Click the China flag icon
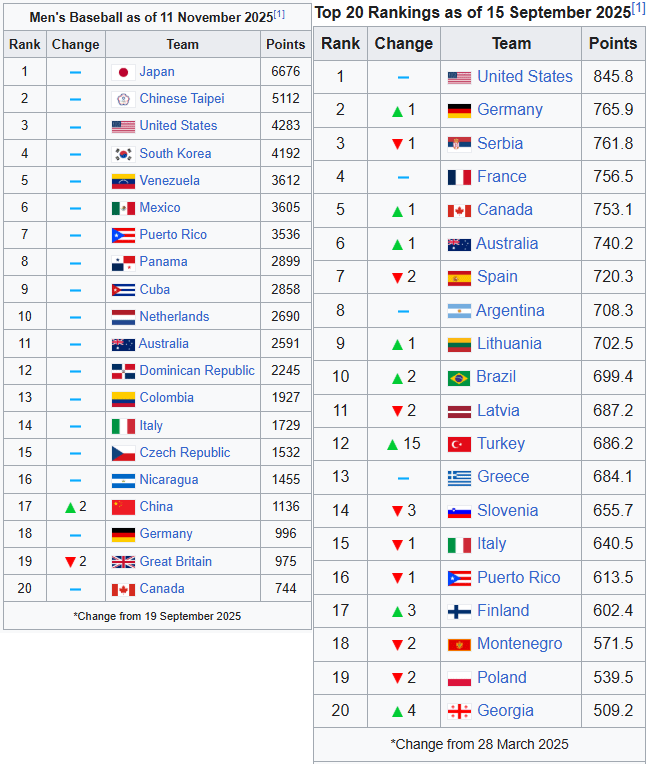Image resolution: width=647 pixels, height=764 pixels. [x=123, y=507]
